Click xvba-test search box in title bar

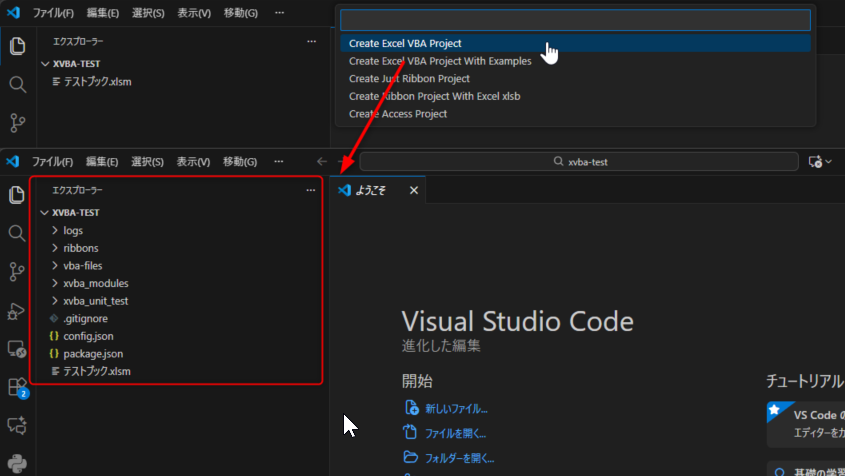click(579, 162)
